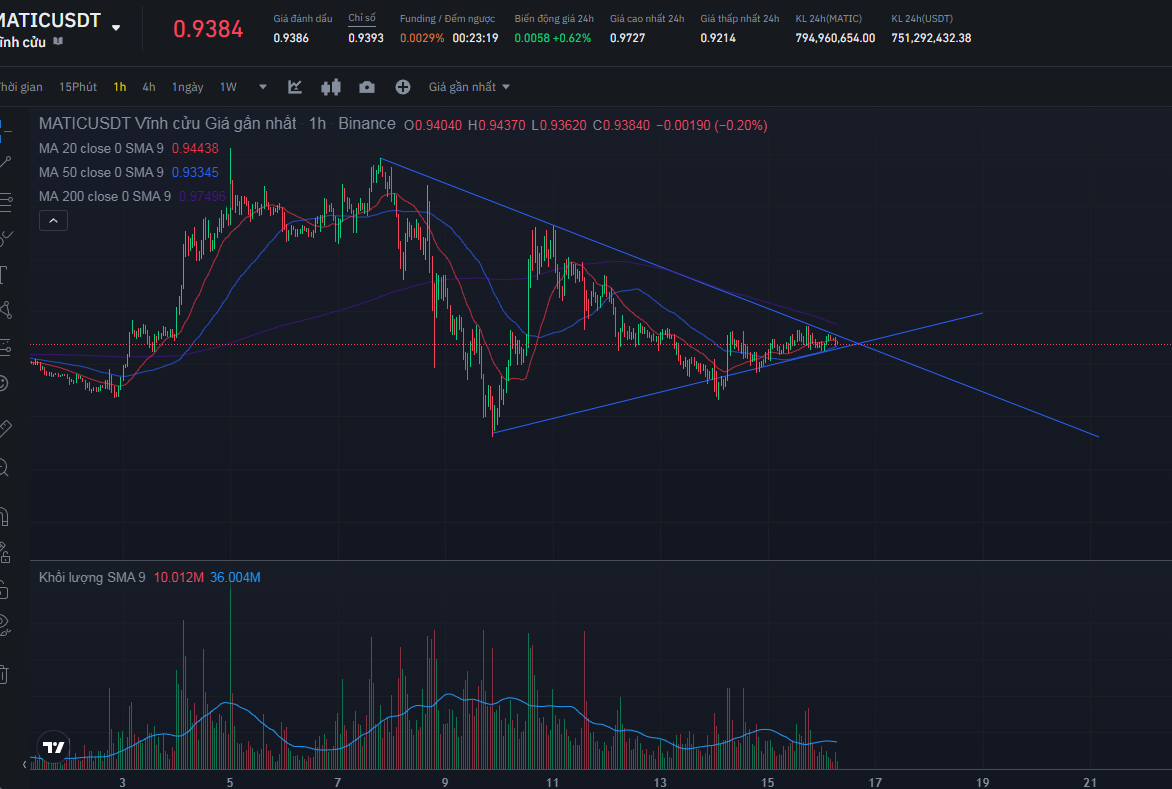Switch to the 1W timeframe
The height and width of the screenshot is (789, 1172).
coord(228,87)
